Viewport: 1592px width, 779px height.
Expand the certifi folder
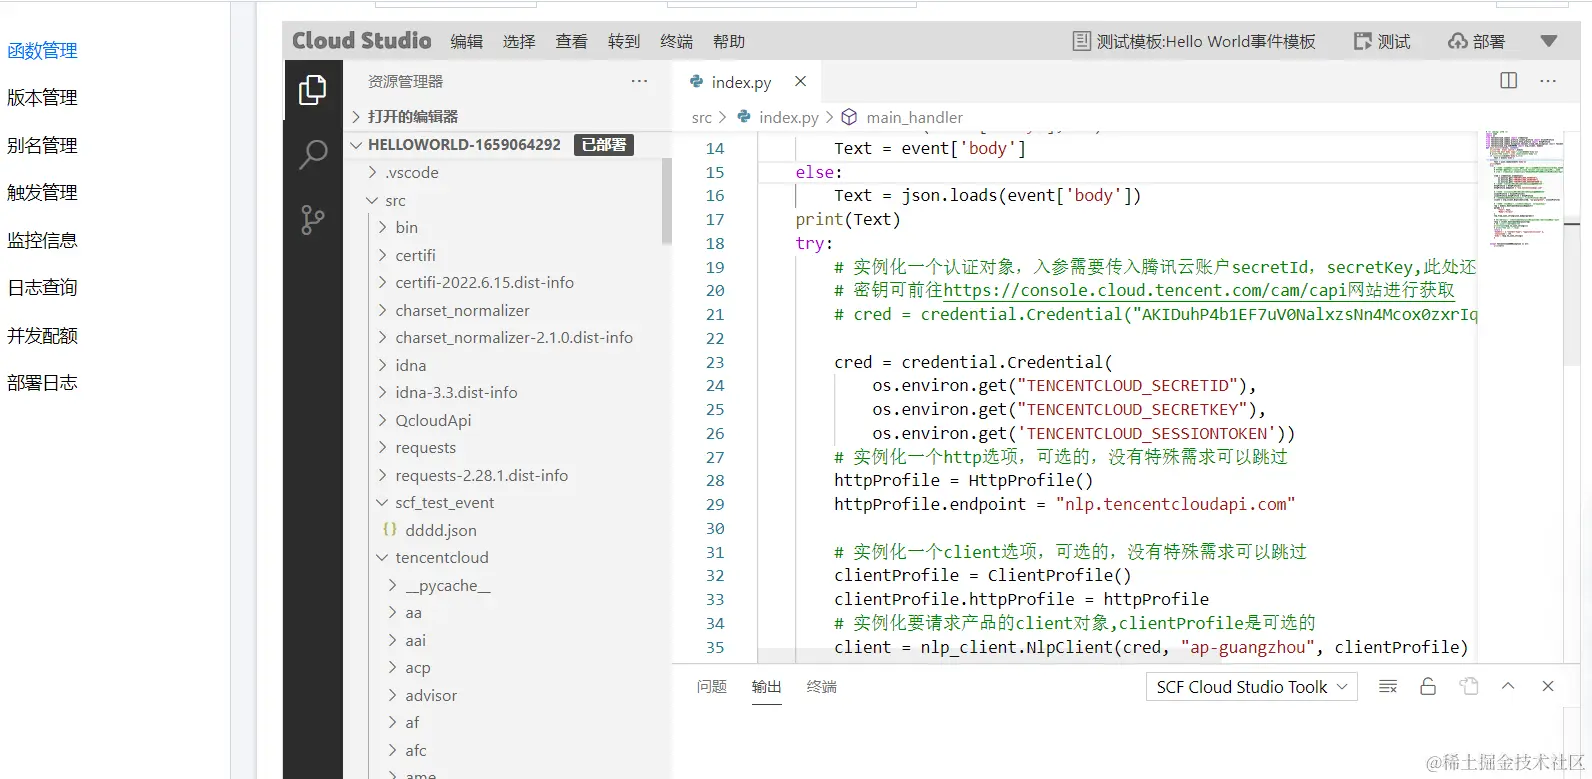(503, 255)
